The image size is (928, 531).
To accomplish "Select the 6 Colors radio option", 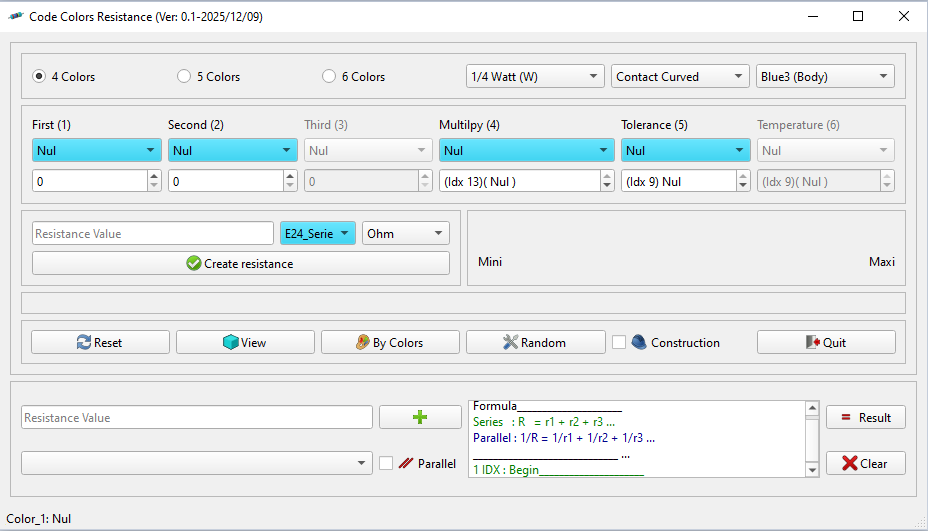I will (329, 76).
